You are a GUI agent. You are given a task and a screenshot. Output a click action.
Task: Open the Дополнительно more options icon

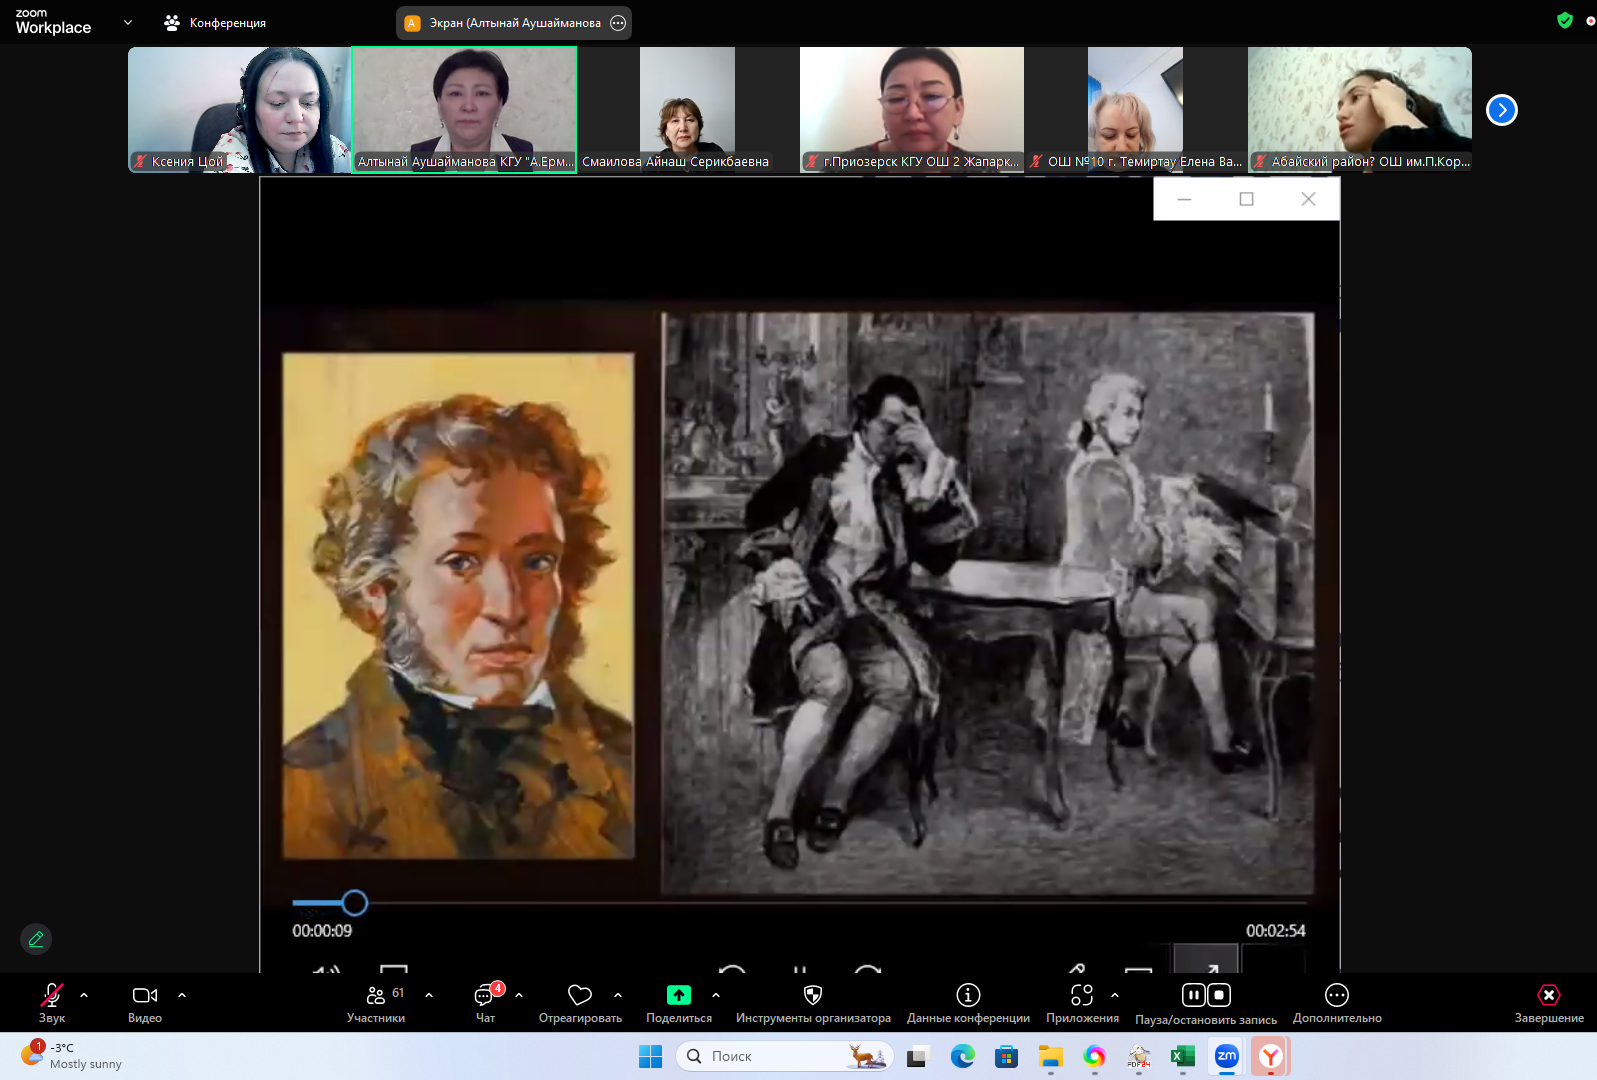[x=1337, y=995]
